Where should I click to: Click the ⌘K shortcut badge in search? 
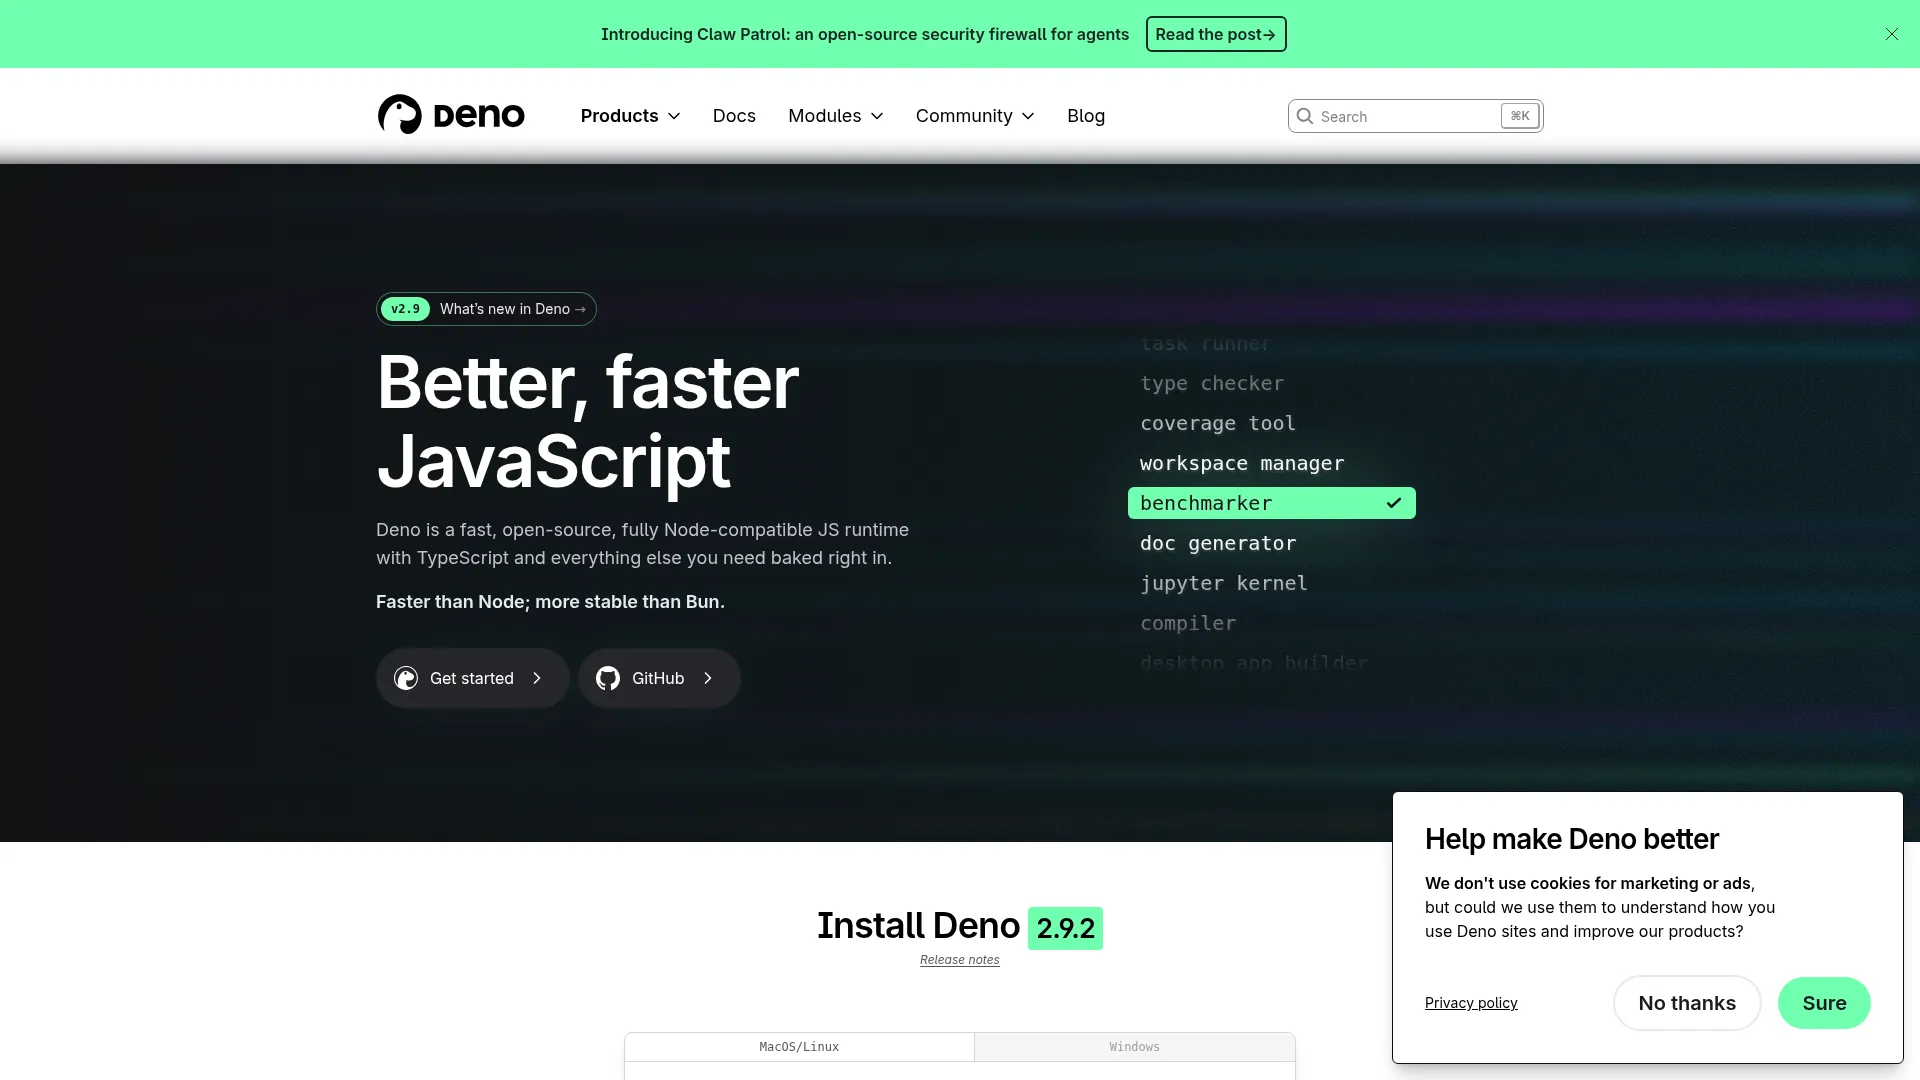tap(1520, 116)
